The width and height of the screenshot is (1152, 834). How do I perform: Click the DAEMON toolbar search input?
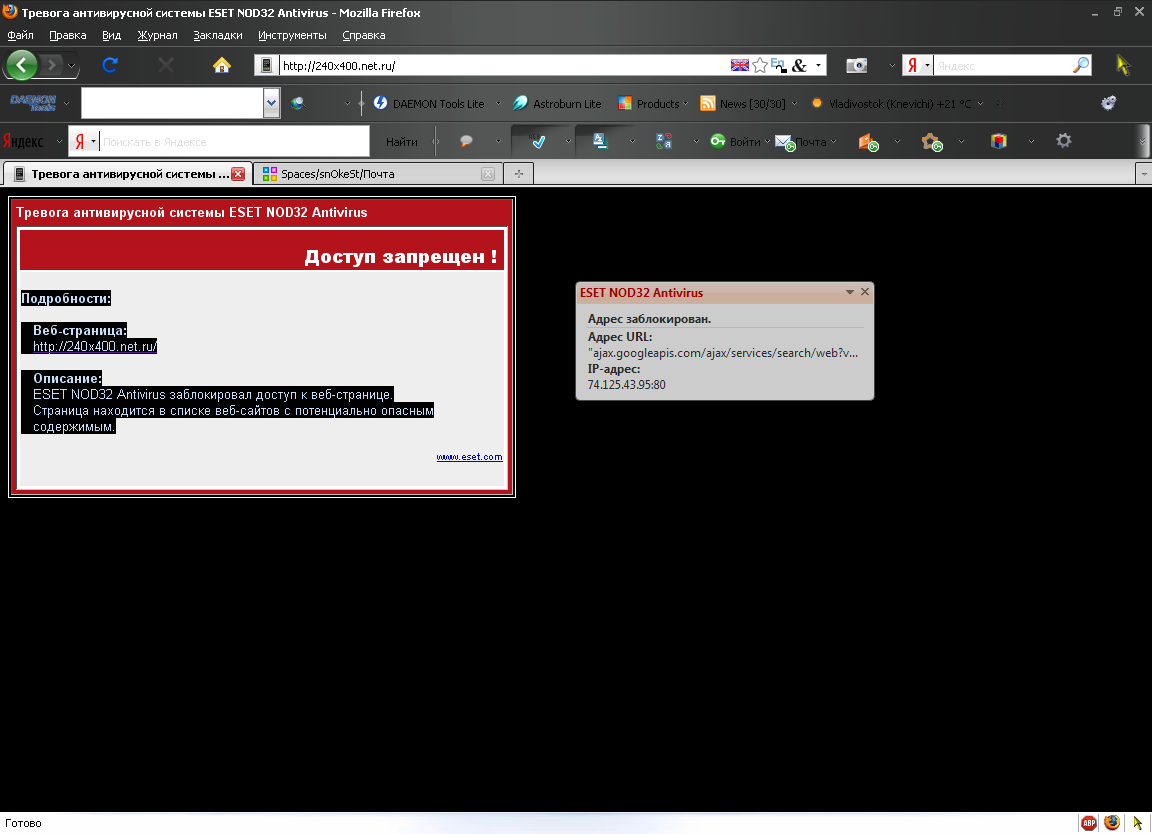(x=173, y=103)
